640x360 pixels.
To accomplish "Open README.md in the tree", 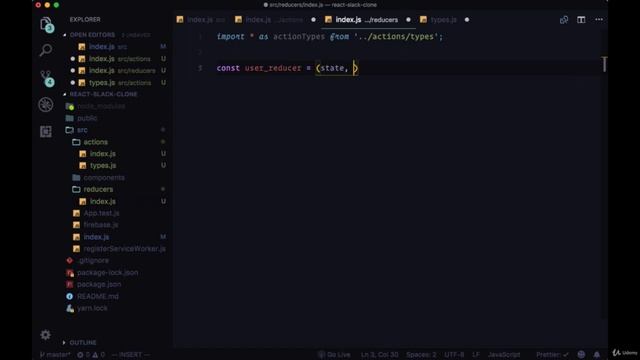I will 98,297.
